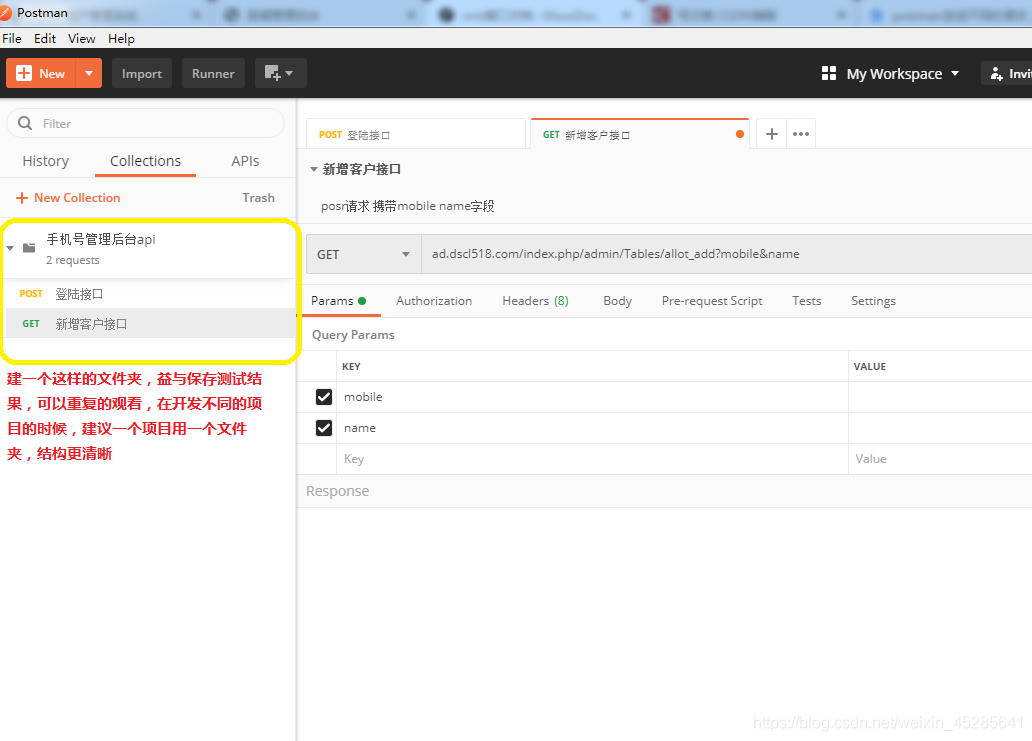1032x741 pixels.
Task: Select the Tests tab
Action: 806,301
